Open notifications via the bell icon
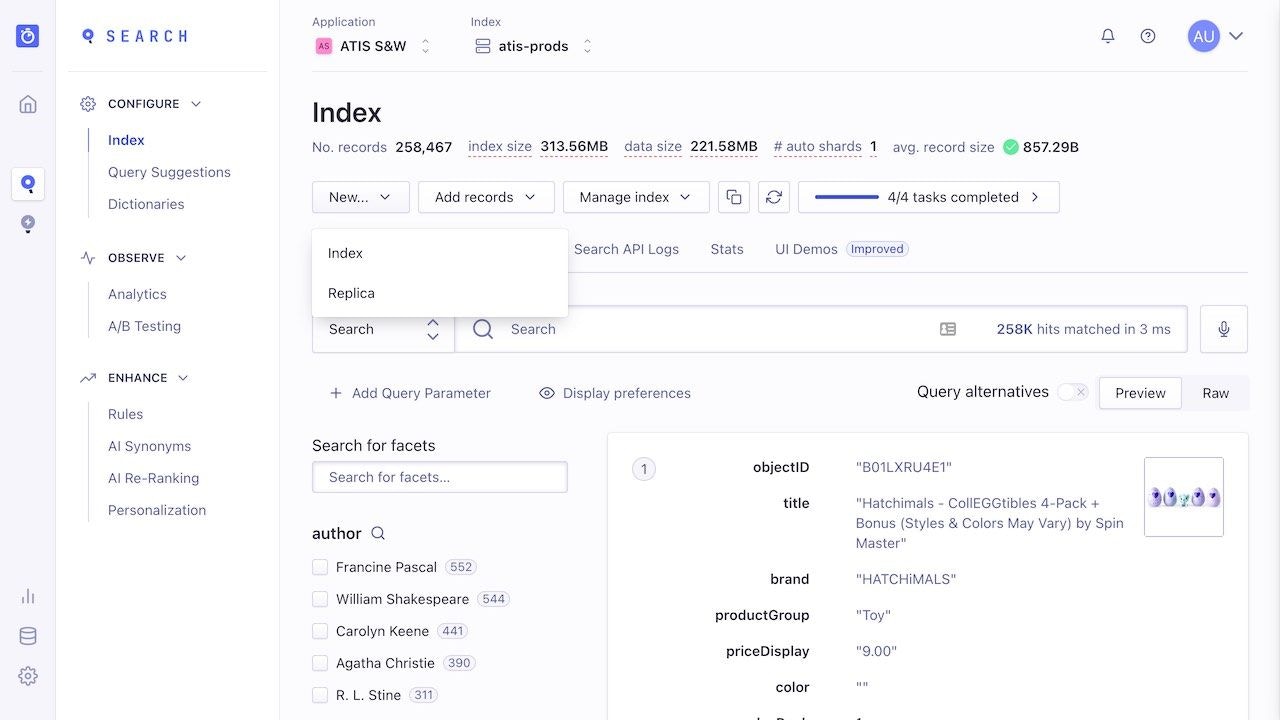 pyautogui.click(x=1108, y=35)
